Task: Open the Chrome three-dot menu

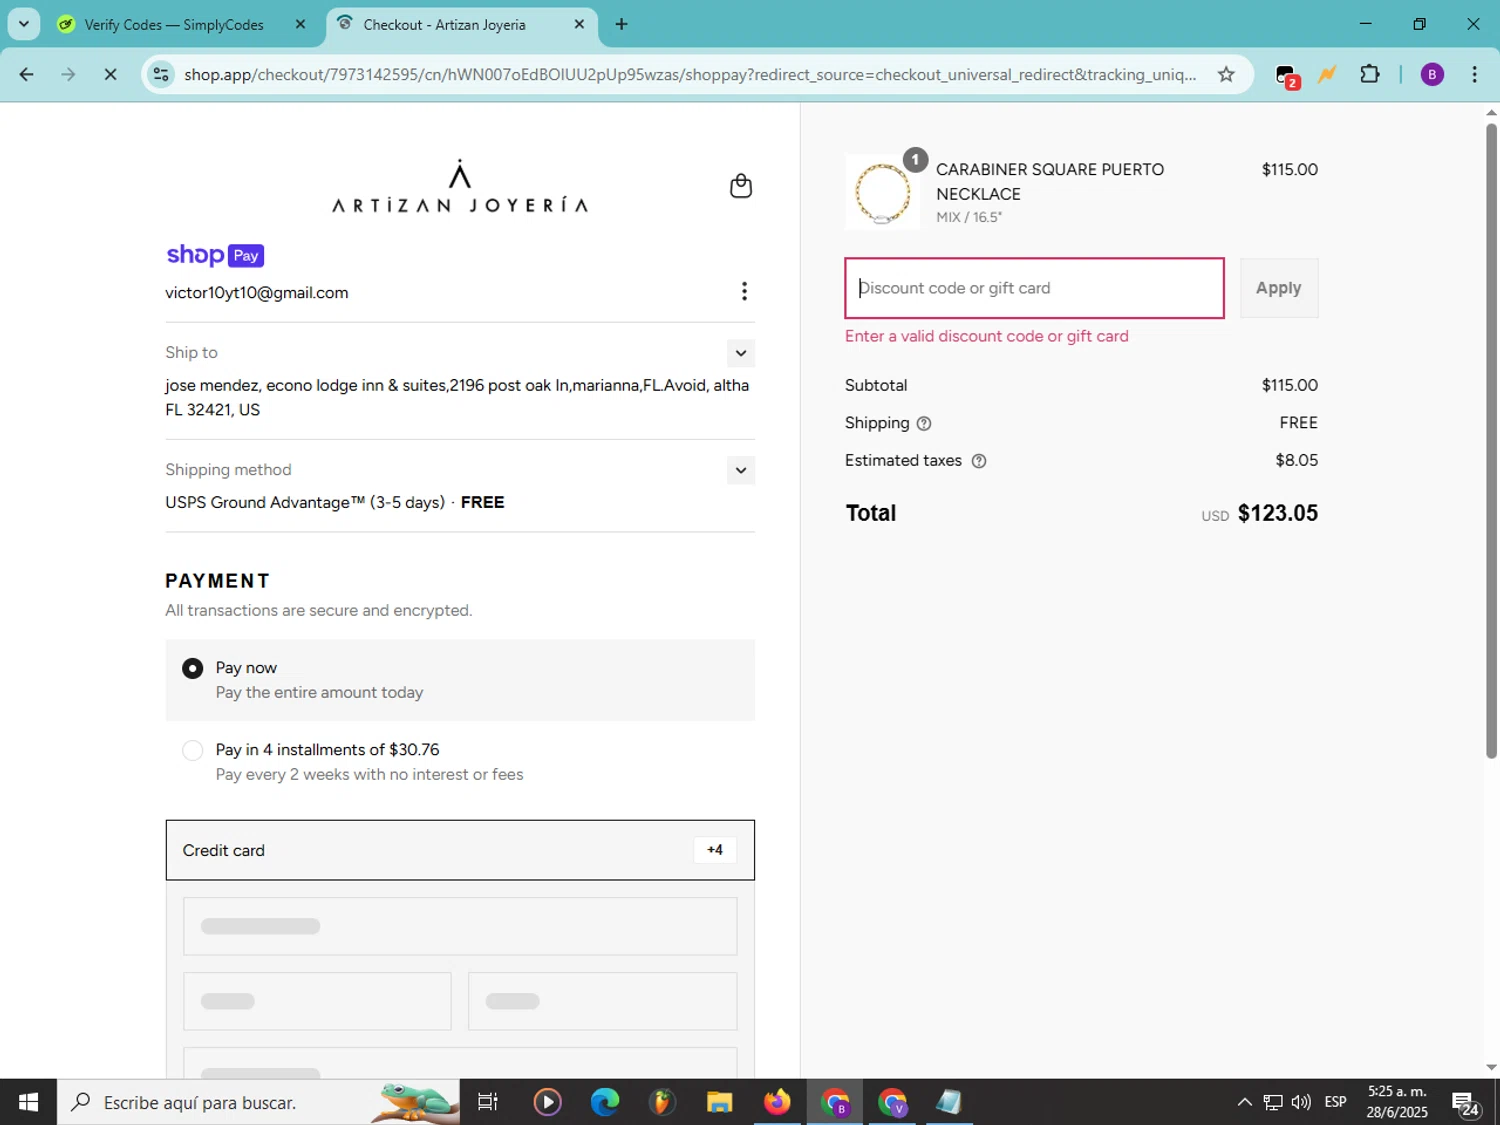Action: (x=1474, y=74)
